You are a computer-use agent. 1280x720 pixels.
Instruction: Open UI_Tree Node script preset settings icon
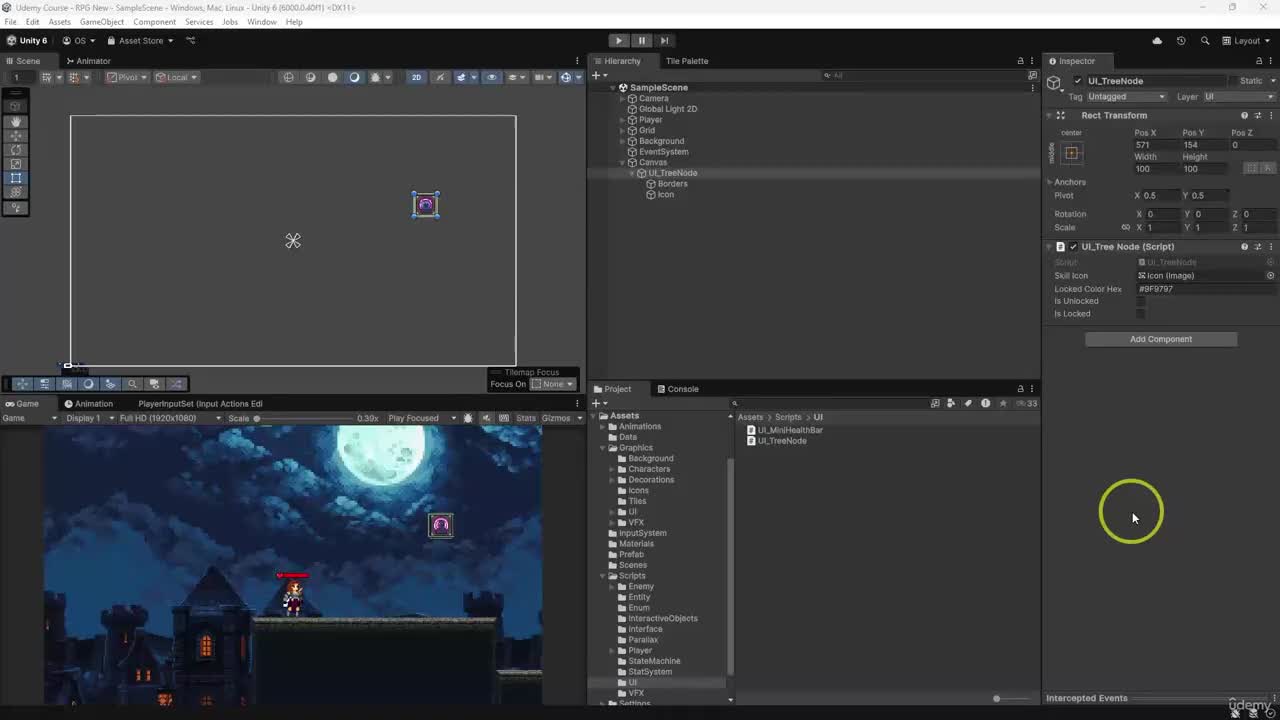[1258, 247]
